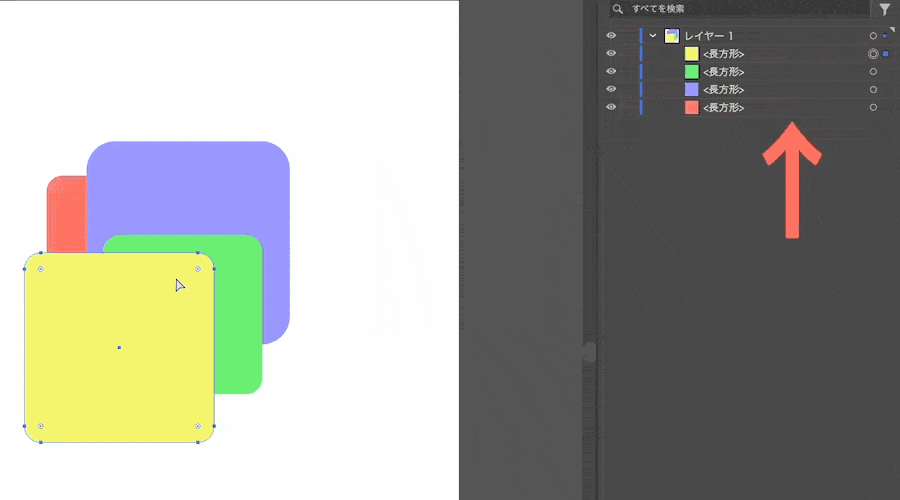Click yellow rectangle thumbnail in layers list
The width and height of the screenshot is (900, 500).
coord(692,54)
